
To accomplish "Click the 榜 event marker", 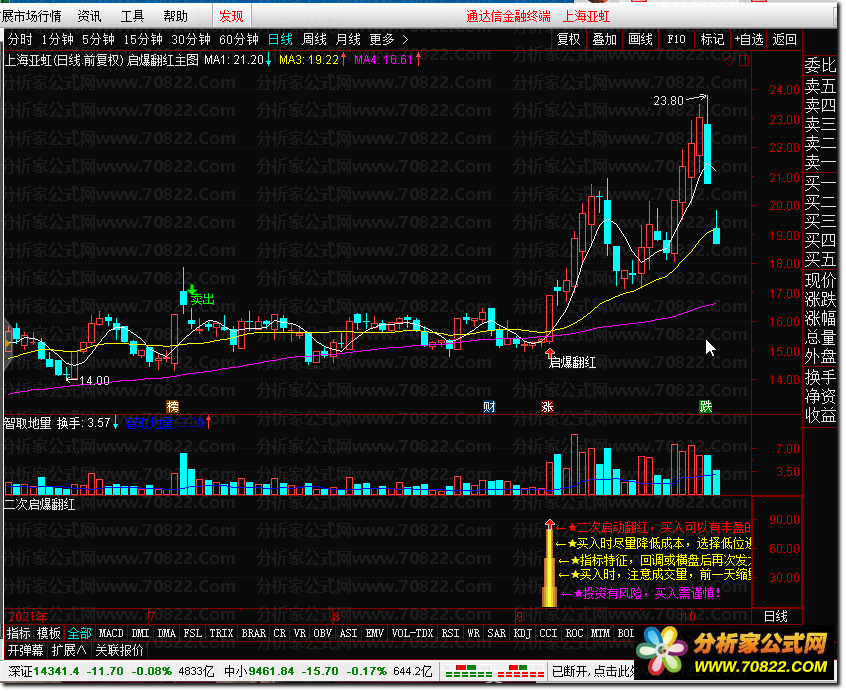I will (x=173, y=407).
